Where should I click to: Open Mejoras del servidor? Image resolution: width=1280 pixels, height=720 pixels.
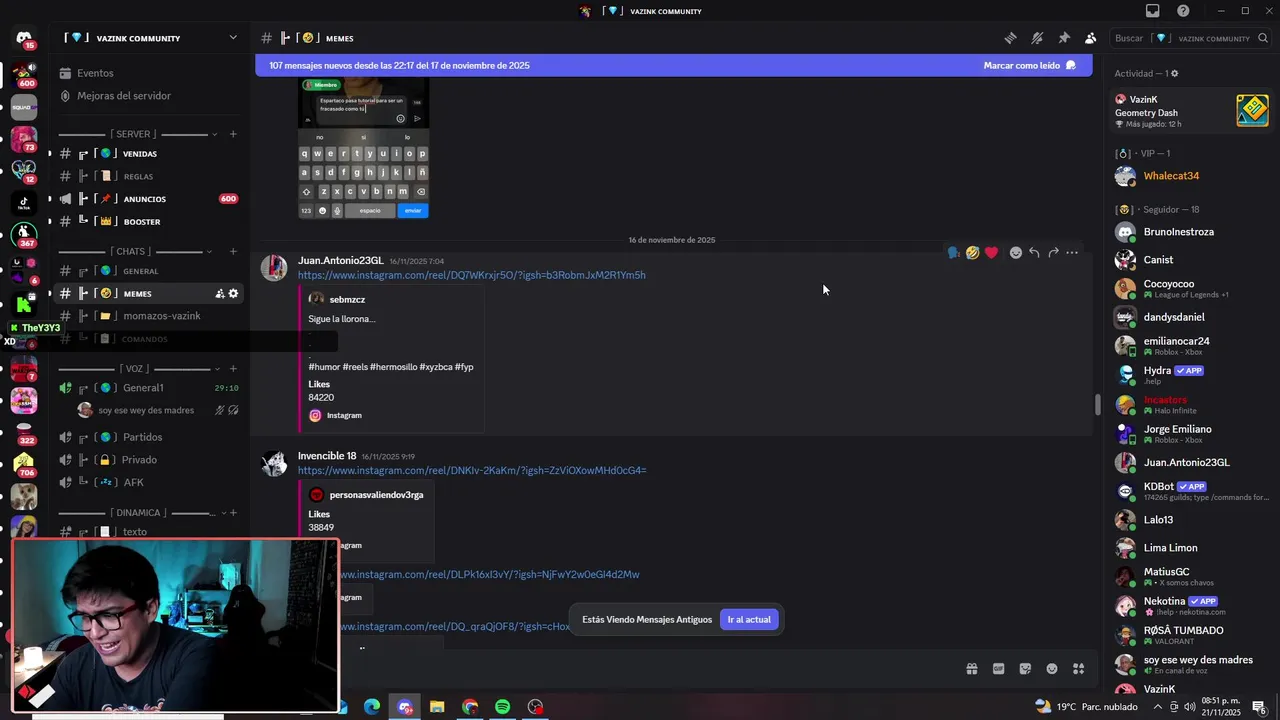124,96
